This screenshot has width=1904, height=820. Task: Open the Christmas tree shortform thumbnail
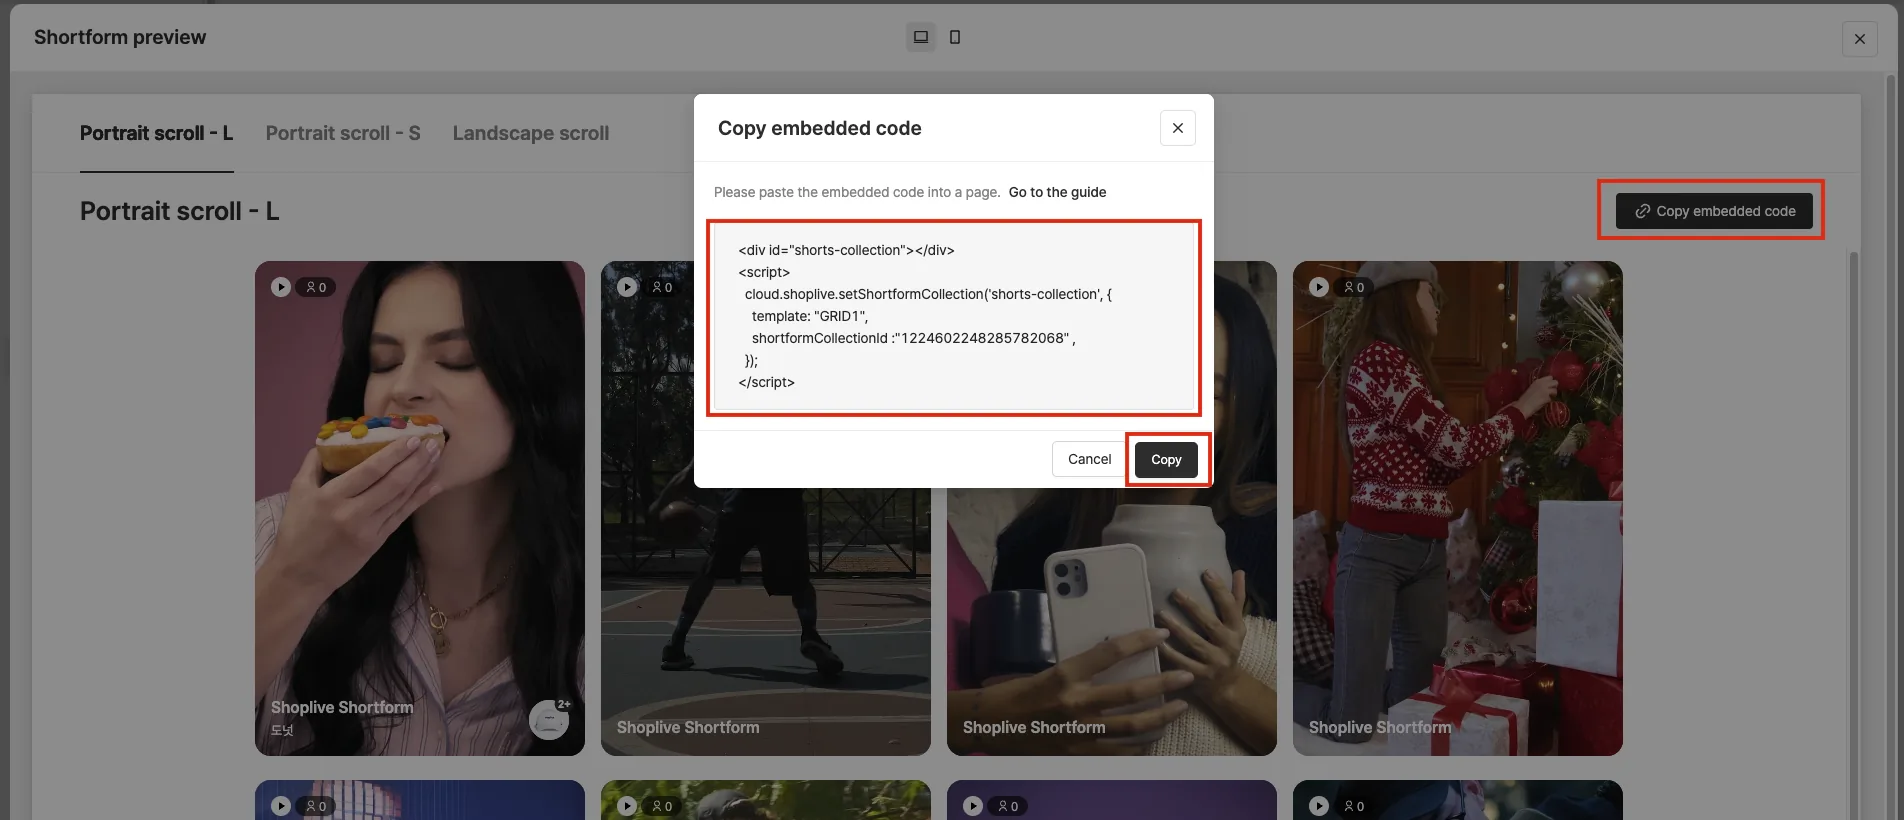tap(1457, 508)
